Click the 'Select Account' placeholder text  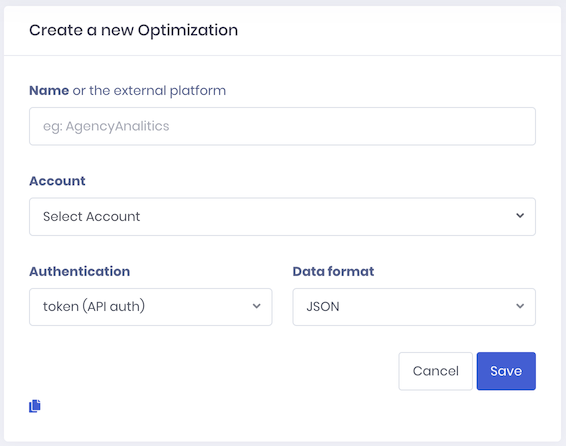(91, 217)
